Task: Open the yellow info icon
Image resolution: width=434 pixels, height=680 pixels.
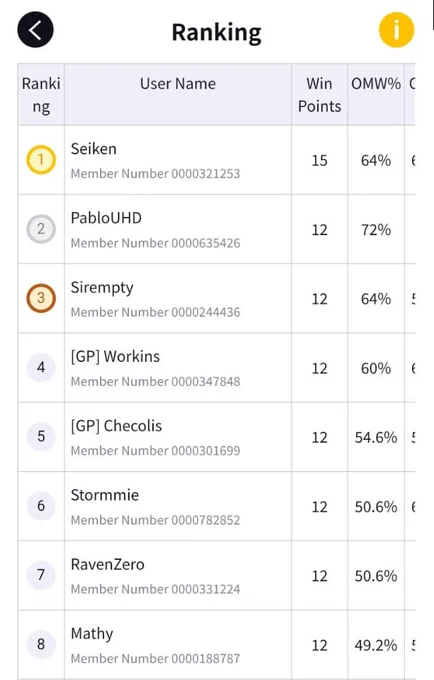Action: pos(396,30)
